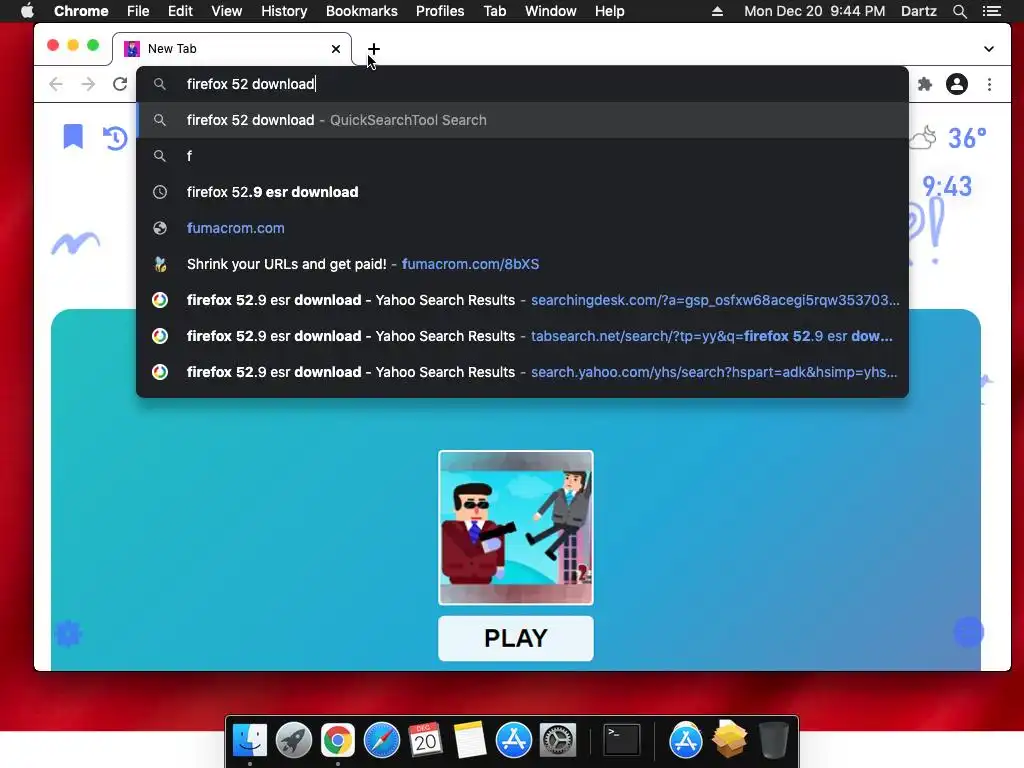Click the 36° temperature reading

967,138
